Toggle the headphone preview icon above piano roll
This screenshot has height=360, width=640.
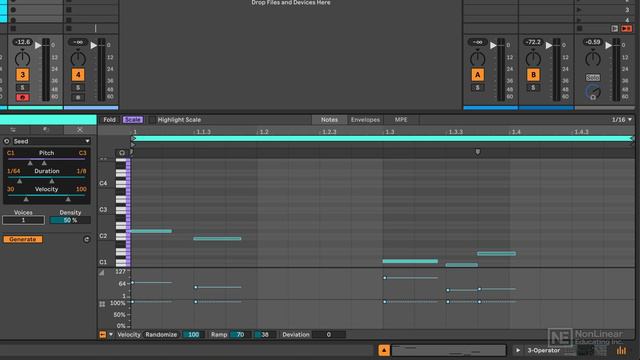tap(122, 153)
